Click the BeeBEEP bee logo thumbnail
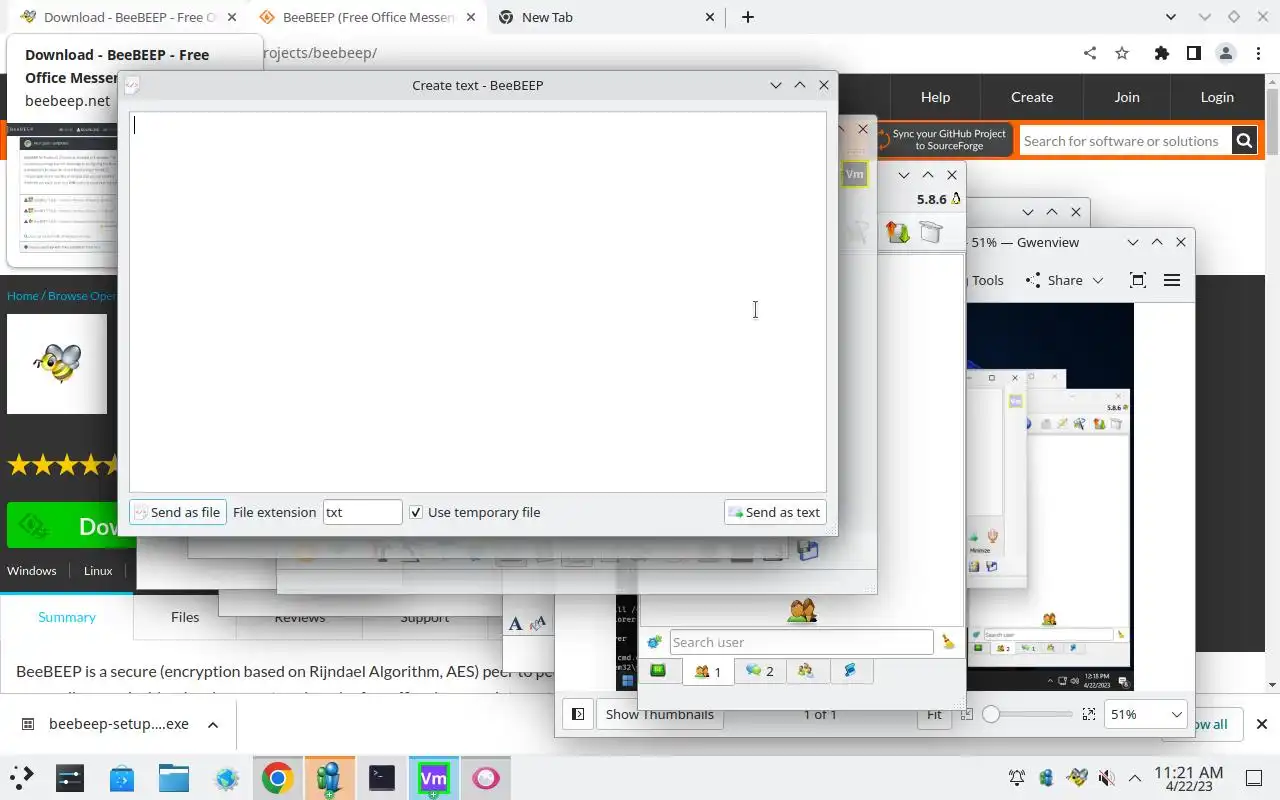Image resolution: width=1280 pixels, height=800 pixels. pos(57,364)
